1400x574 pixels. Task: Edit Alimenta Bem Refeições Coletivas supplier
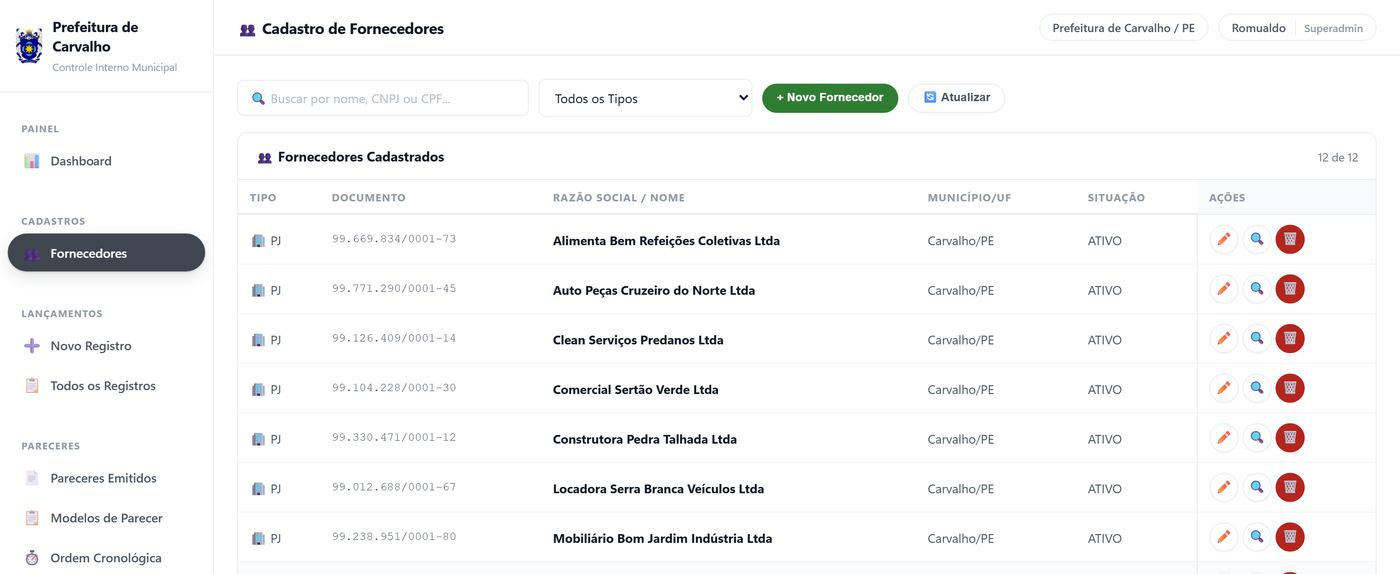[x=1224, y=240]
